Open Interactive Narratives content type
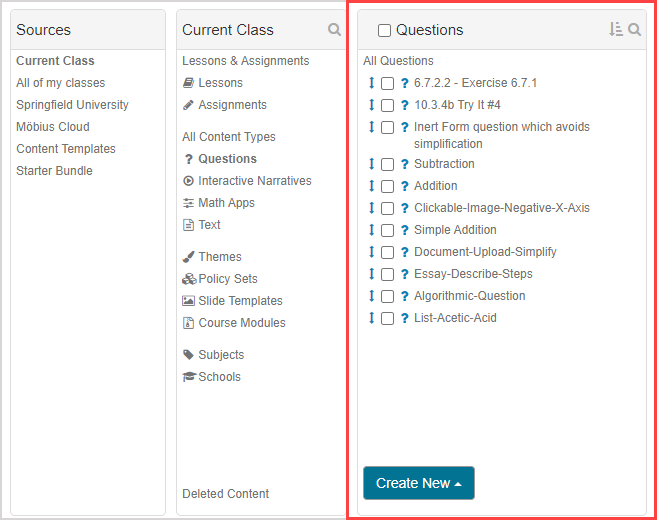This screenshot has width=657, height=520. pos(254,181)
